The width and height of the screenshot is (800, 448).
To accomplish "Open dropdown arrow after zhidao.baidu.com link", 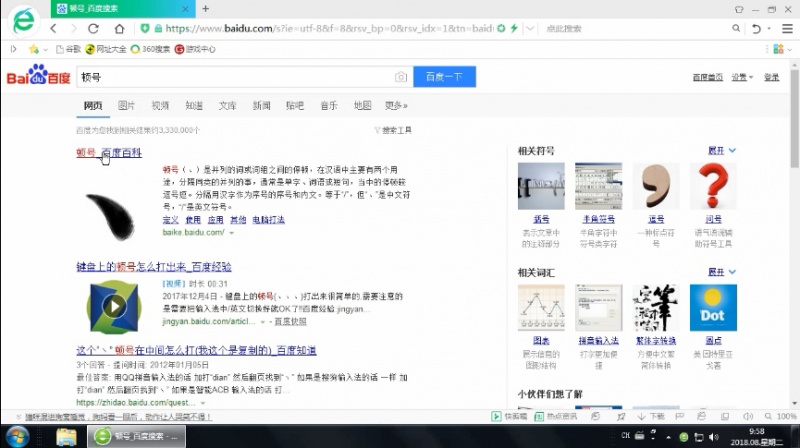I will pos(203,403).
